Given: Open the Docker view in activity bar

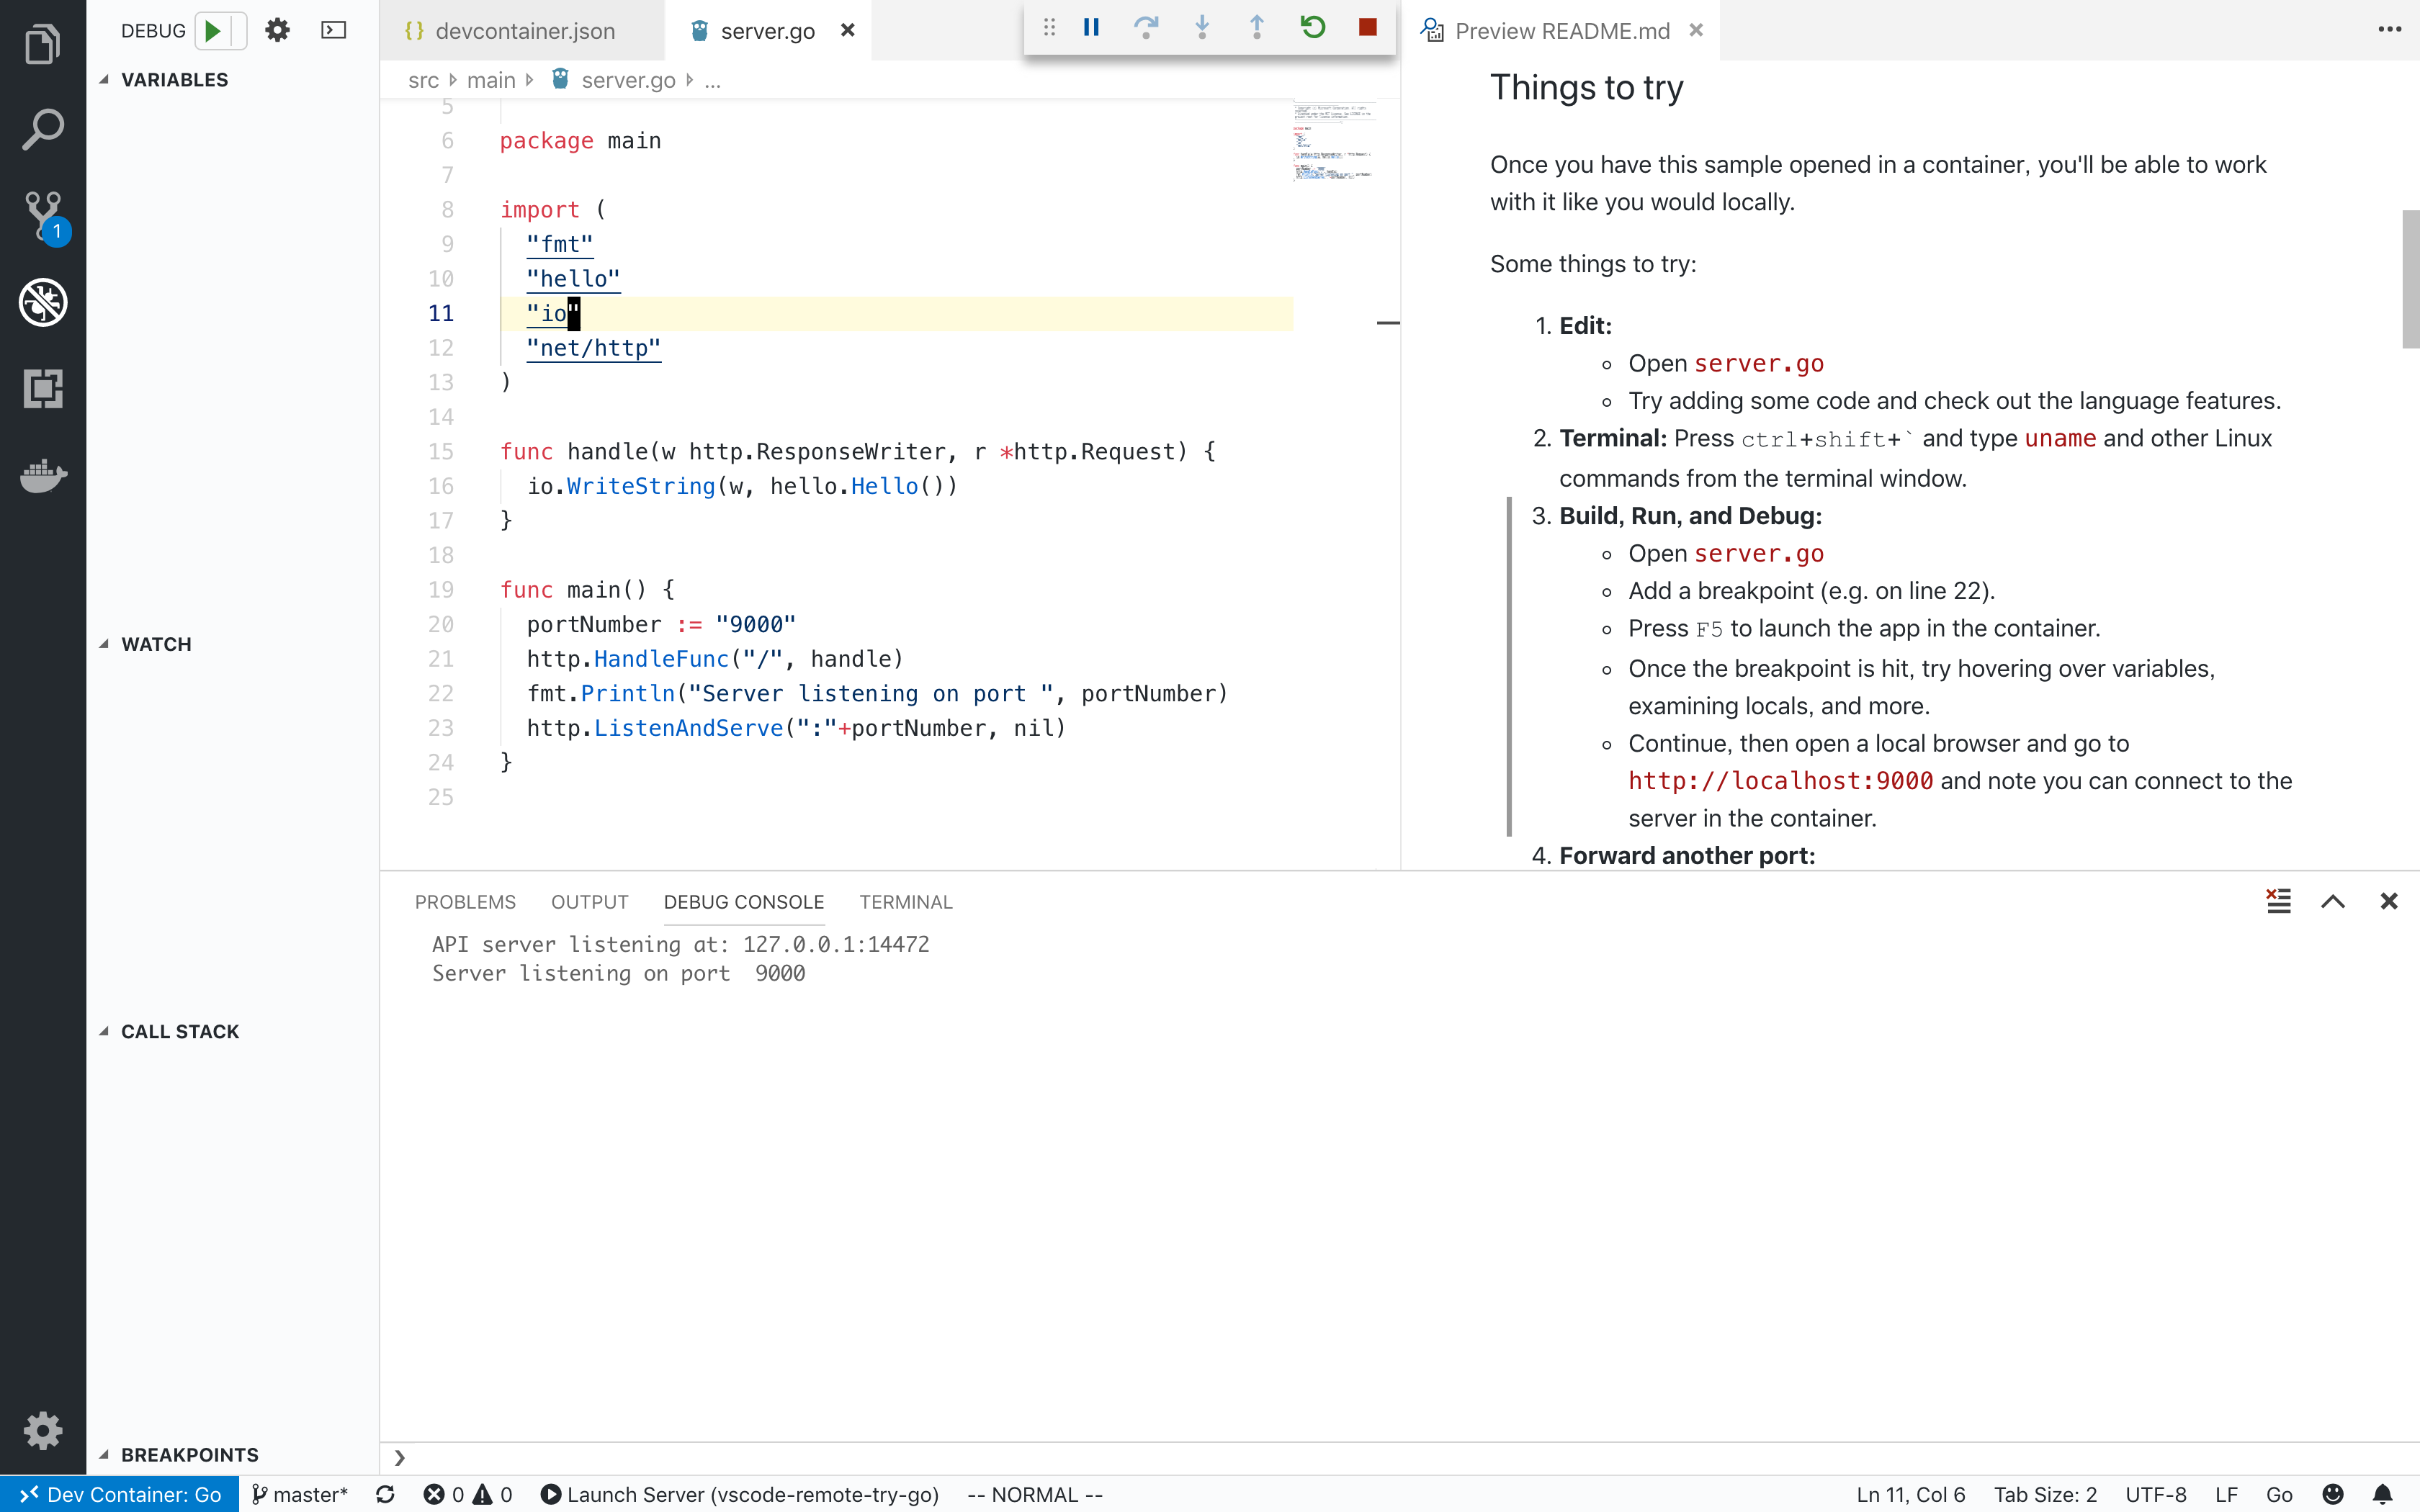Looking at the screenshot, I should tap(42, 476).
